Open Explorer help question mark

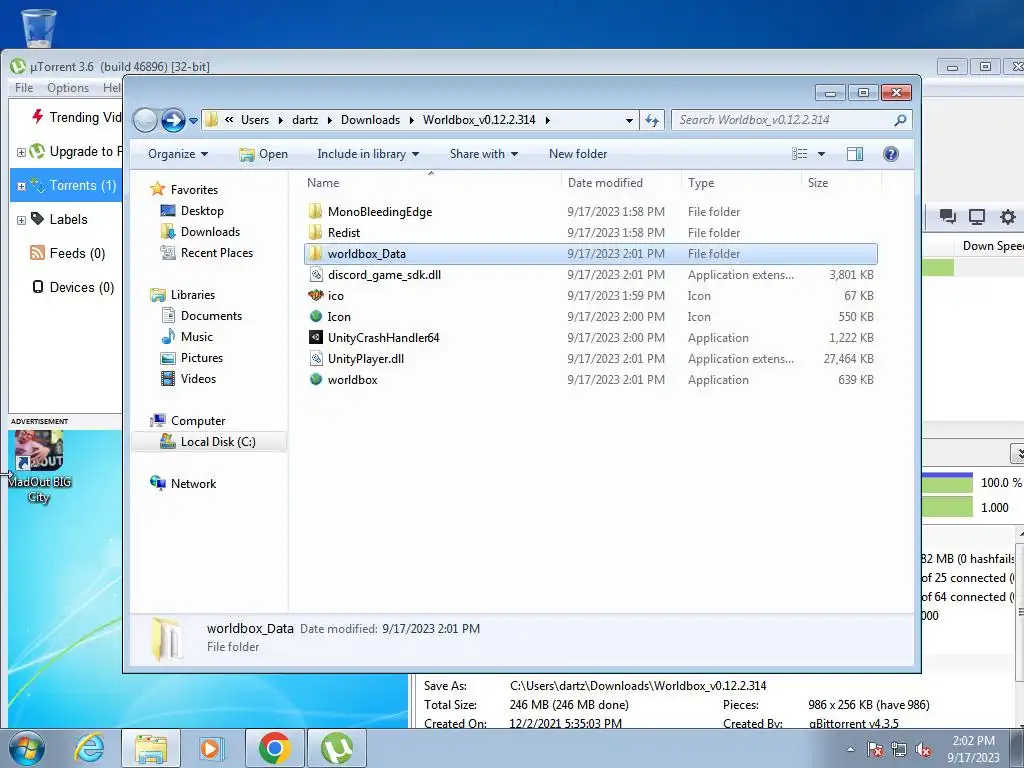890,154
